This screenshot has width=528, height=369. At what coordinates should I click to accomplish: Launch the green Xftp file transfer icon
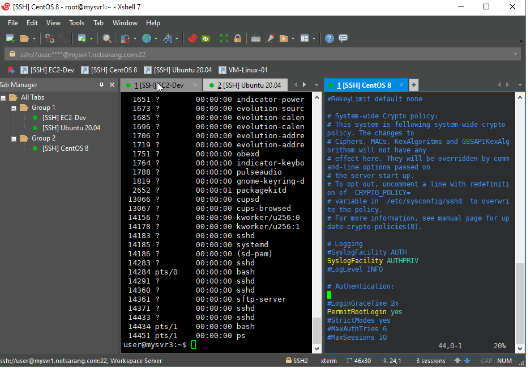pos(206,38)
